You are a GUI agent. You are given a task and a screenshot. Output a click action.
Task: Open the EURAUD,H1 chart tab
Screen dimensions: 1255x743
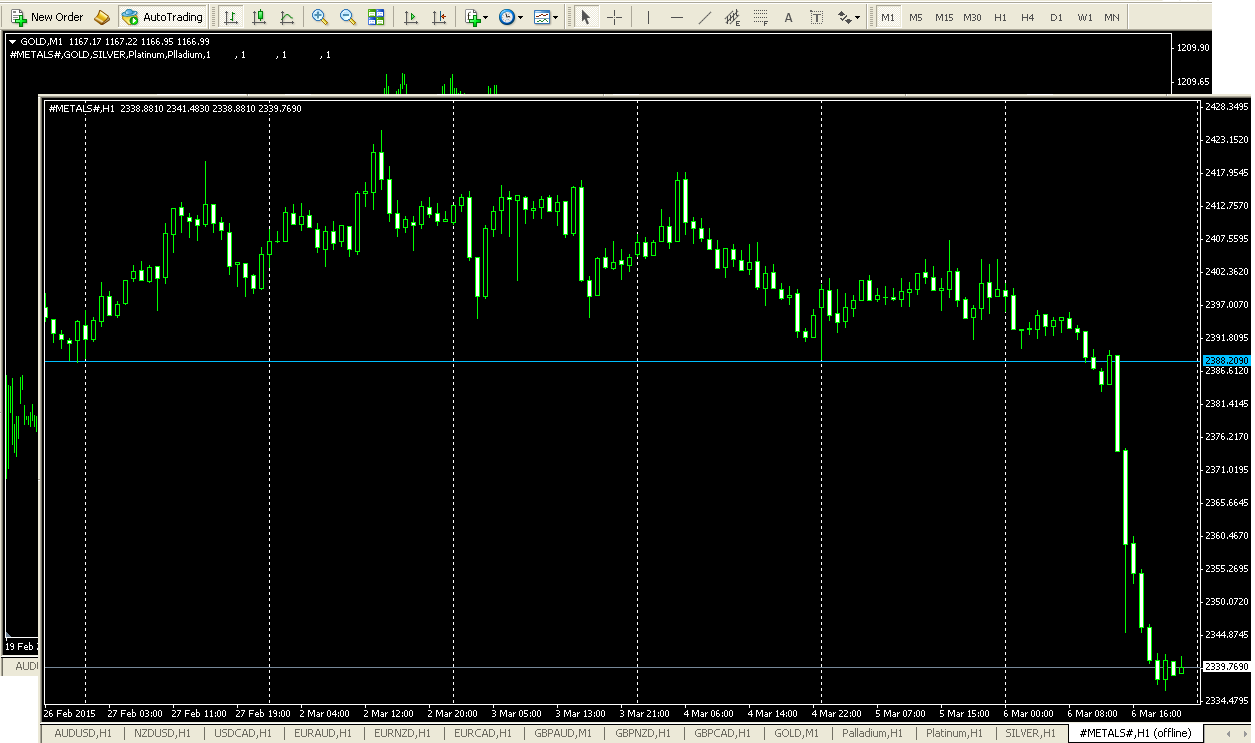(x=321, y=733)
